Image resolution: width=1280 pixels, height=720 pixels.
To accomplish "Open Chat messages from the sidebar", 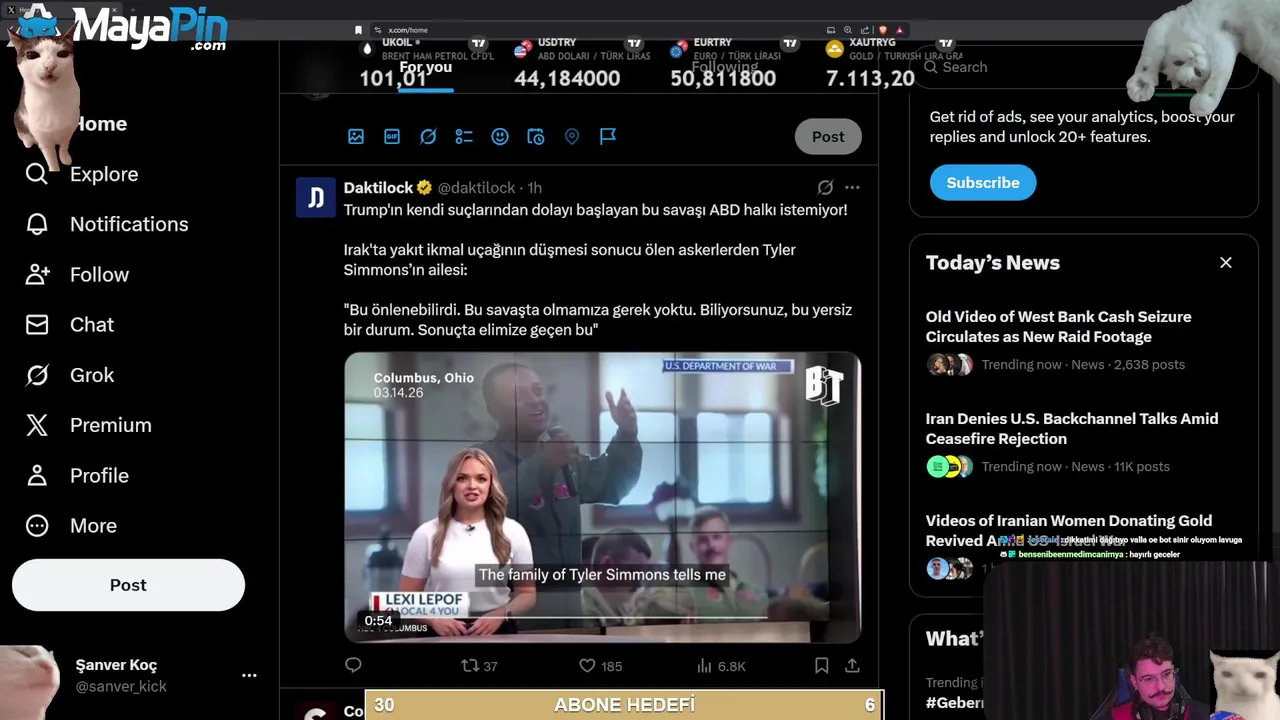I will pyautogui.click(x=69, y=325).
